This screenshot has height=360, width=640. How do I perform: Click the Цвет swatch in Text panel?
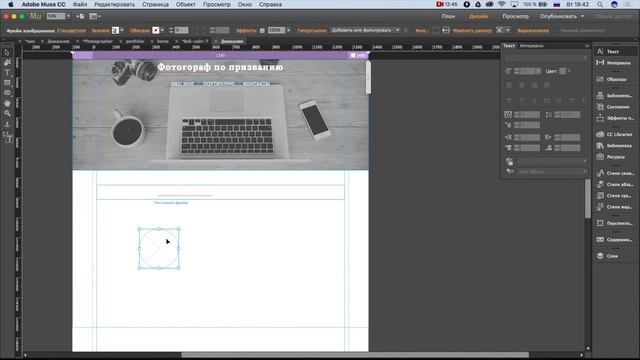click(562, 71)
